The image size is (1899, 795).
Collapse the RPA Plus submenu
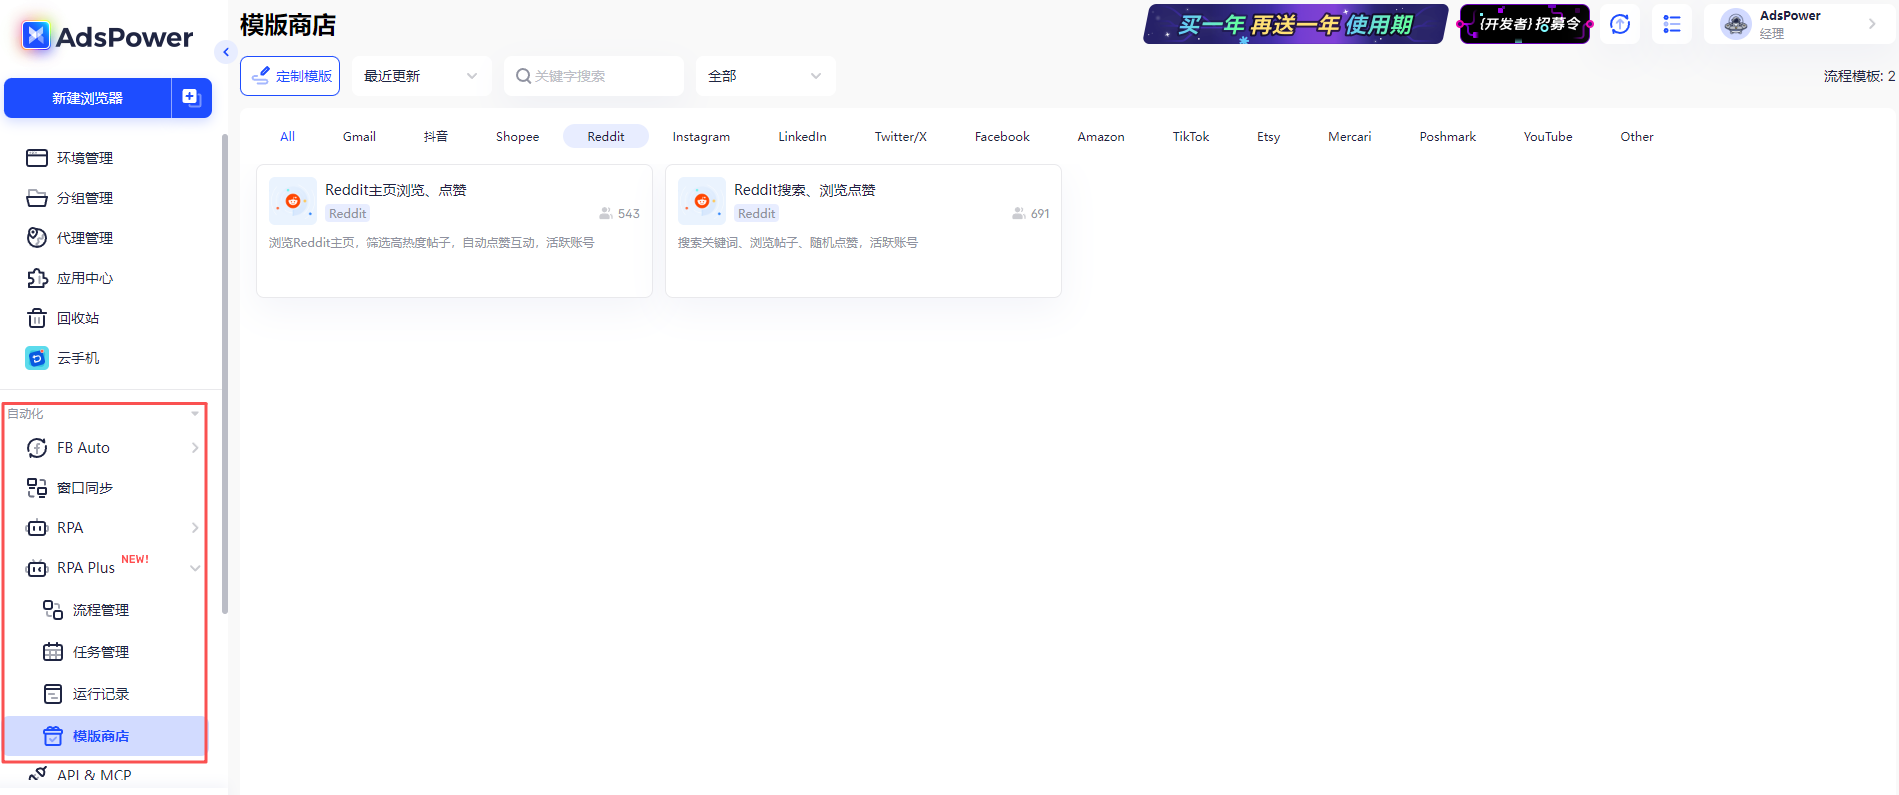(x=195, y=568)
